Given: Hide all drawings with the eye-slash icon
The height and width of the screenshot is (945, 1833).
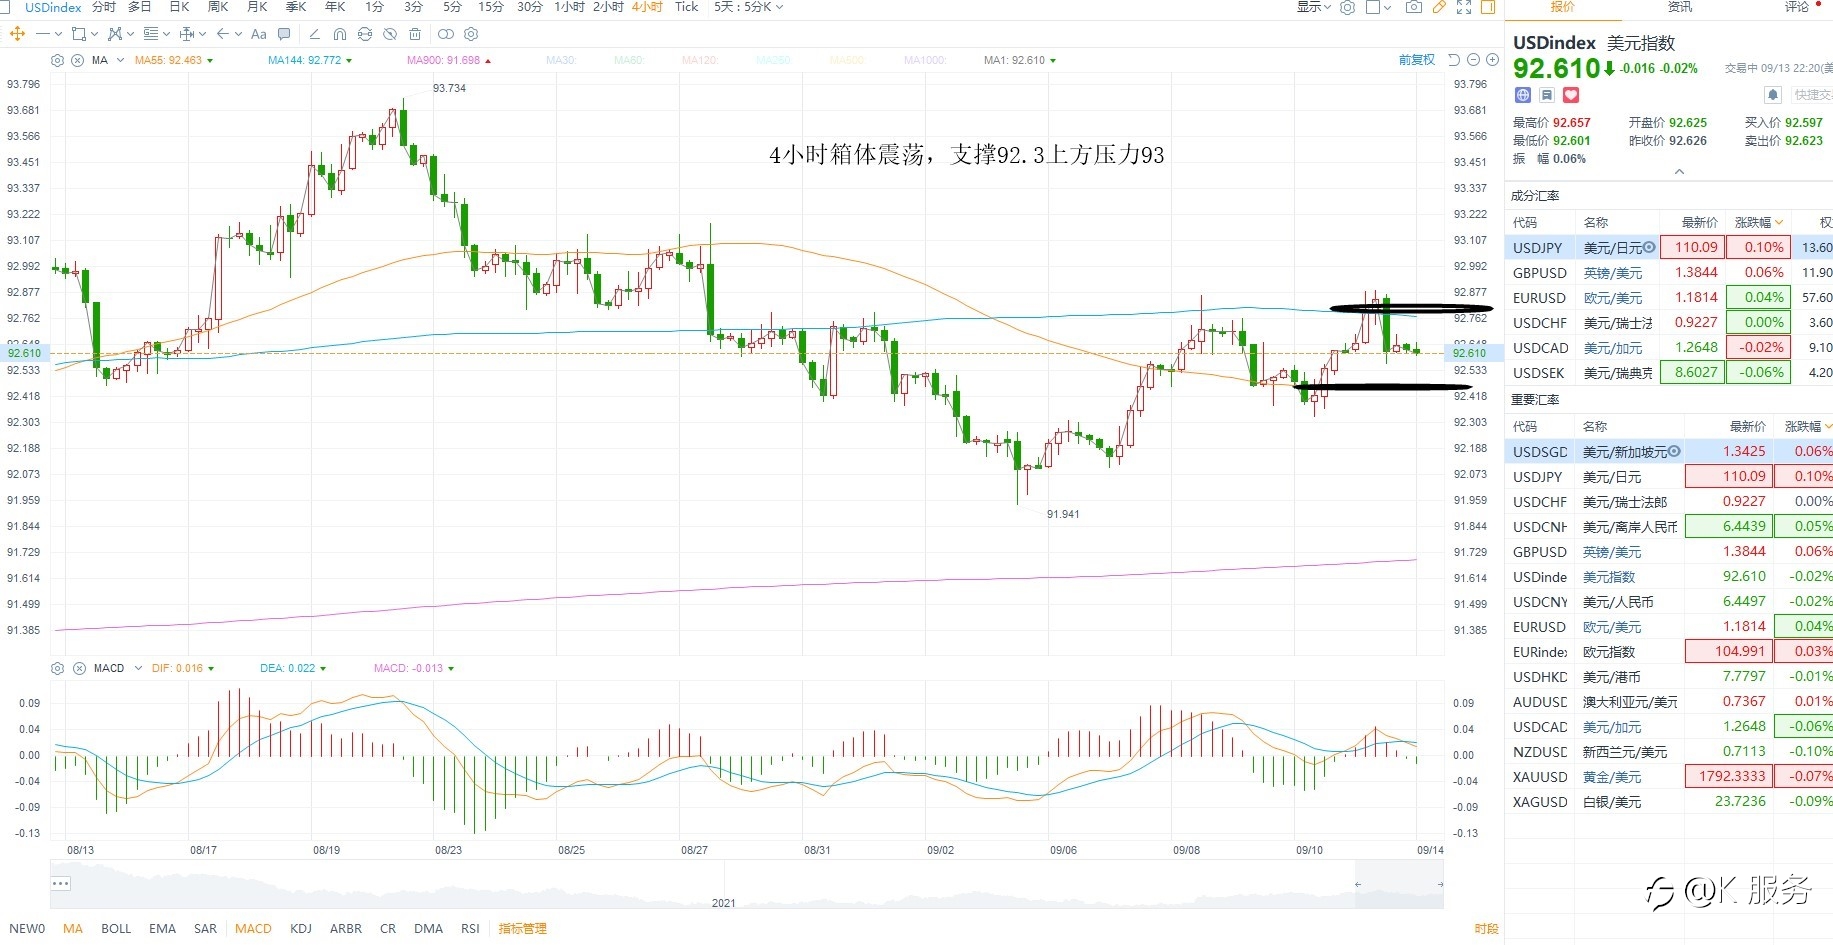Looking at the screenshot, I should 390,34.
